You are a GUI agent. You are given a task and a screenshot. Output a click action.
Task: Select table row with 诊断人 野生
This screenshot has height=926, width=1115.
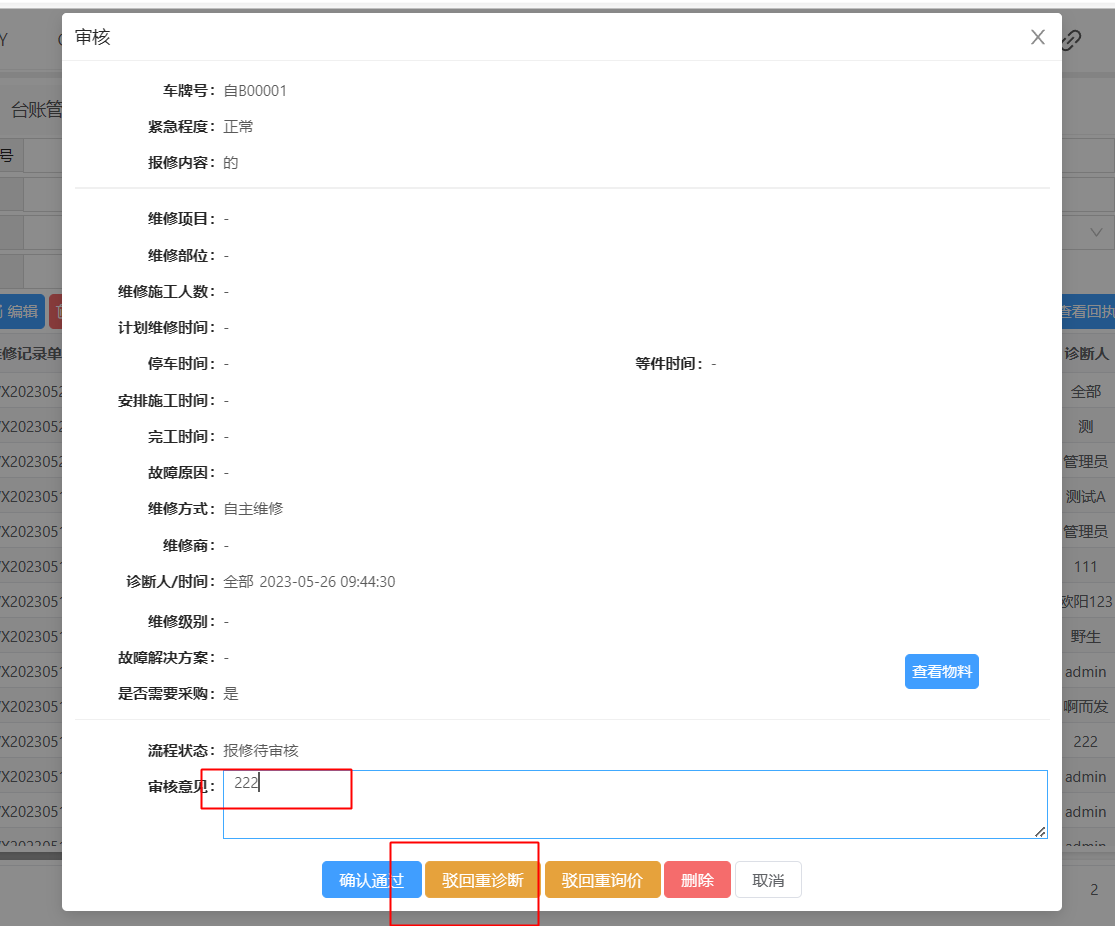point(1086,637)
